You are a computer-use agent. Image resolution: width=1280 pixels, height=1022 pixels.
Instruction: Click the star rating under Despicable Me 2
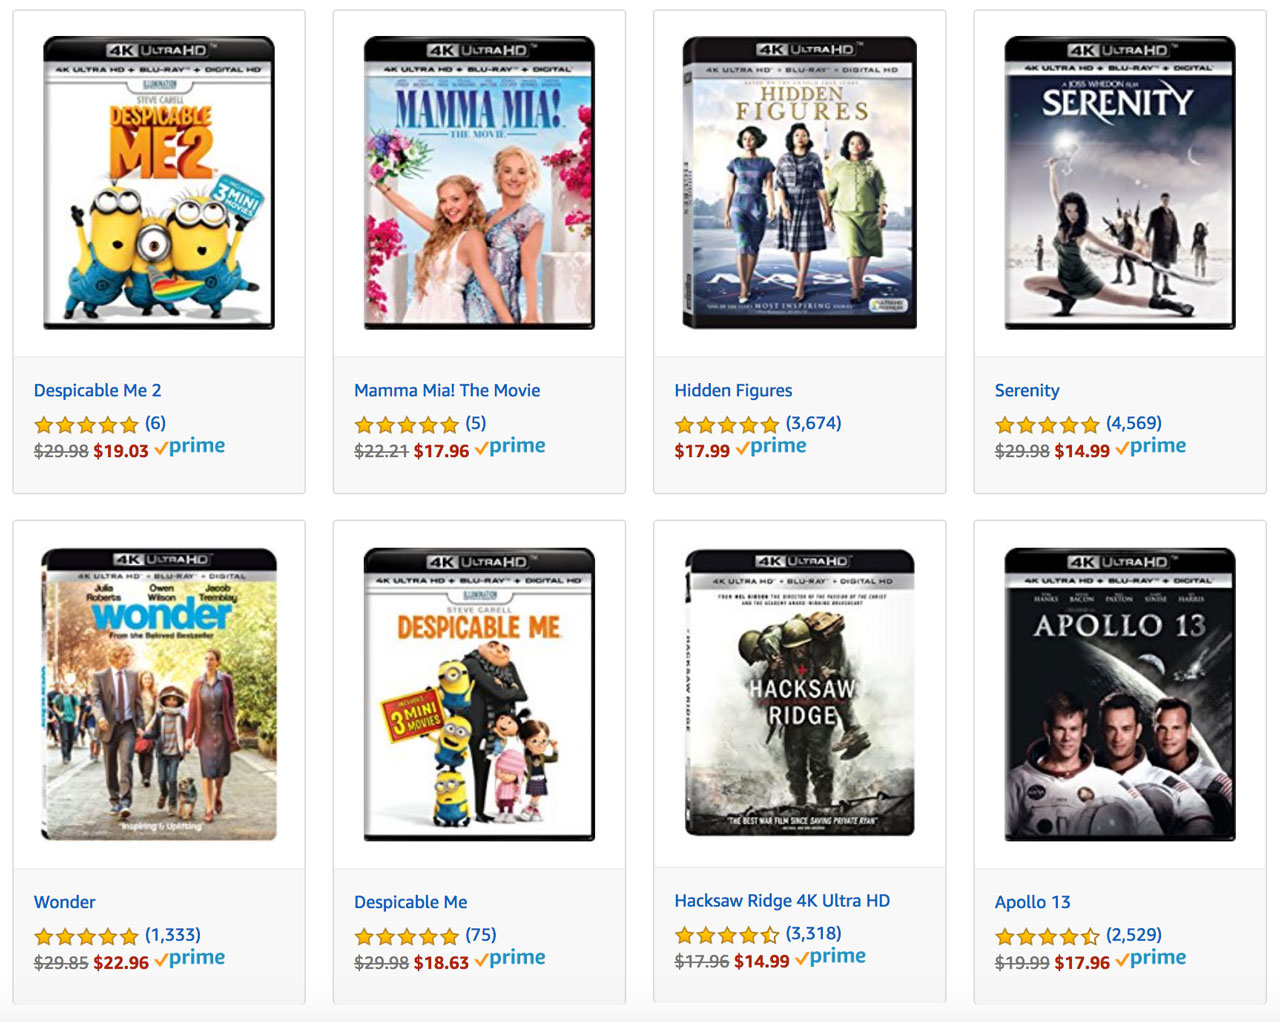(x=86, y=424)
